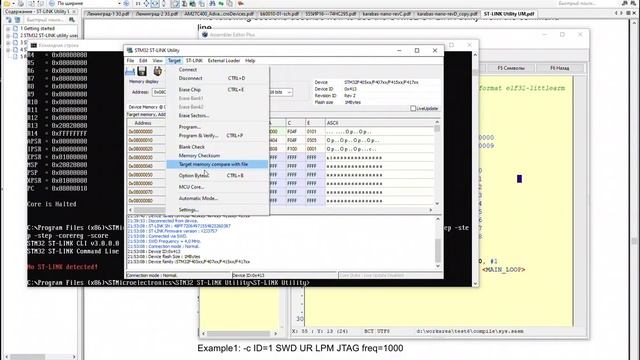Expand '1 Getting started' tree node
The height and width of the screenshot is (360, 640).
(x=8, y=29)
